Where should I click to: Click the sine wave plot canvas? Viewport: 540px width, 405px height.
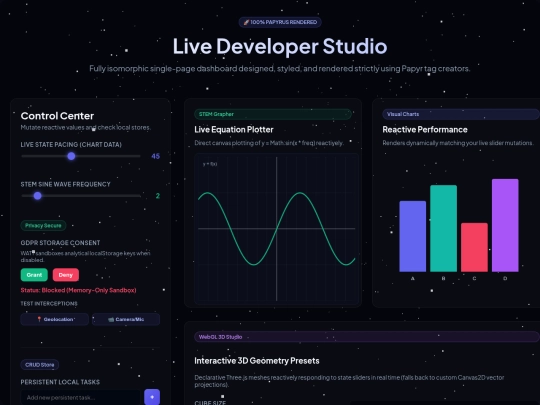point(277,229)
